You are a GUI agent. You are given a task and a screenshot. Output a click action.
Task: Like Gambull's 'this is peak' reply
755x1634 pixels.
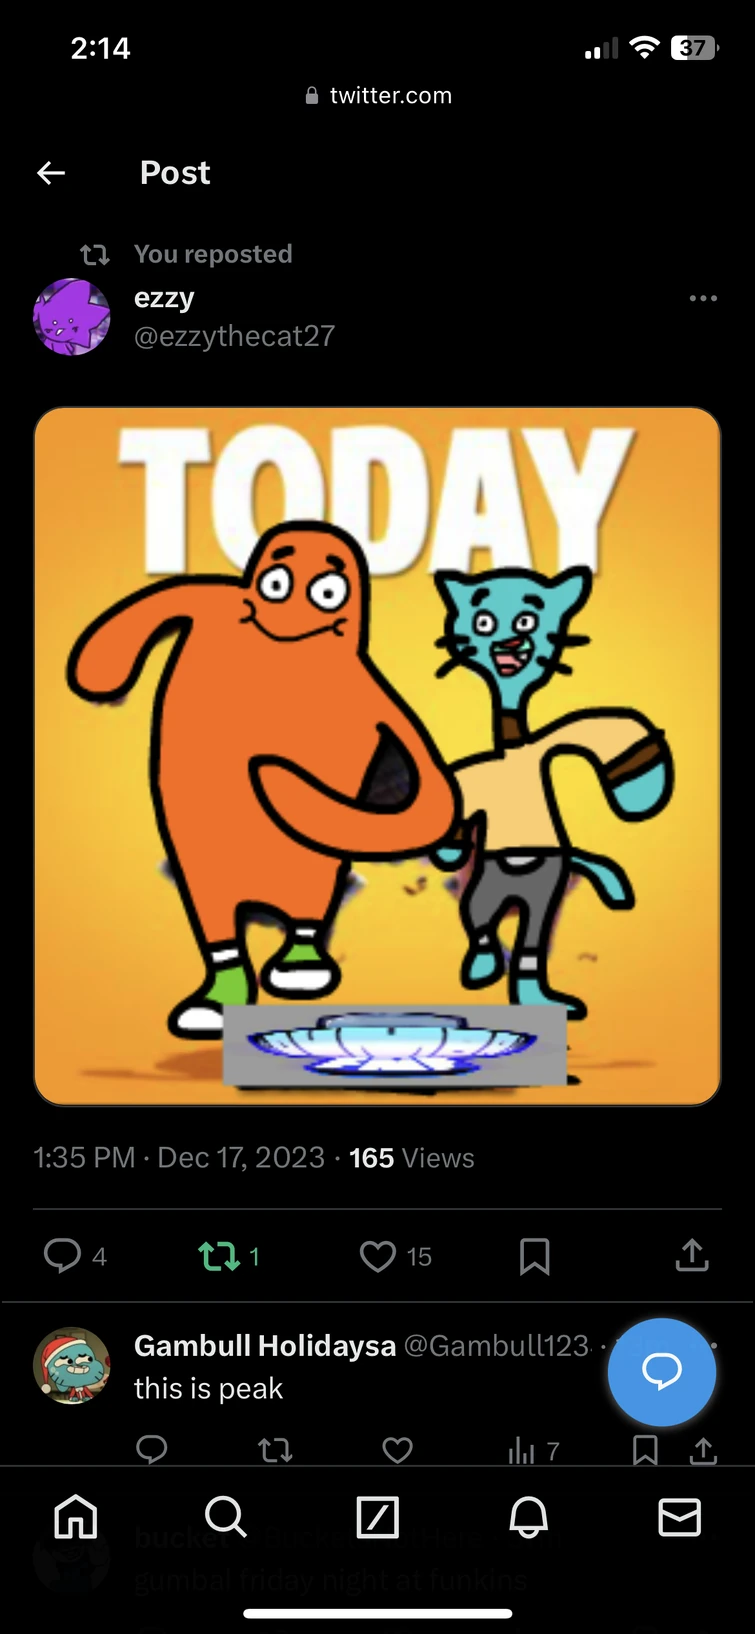point(398,1449)
